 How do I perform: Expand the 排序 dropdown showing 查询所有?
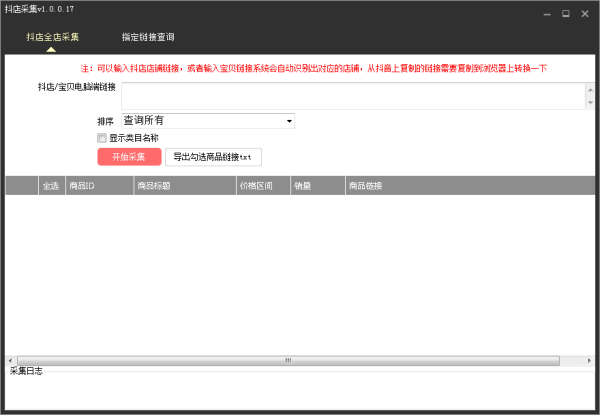pos(207,120)
